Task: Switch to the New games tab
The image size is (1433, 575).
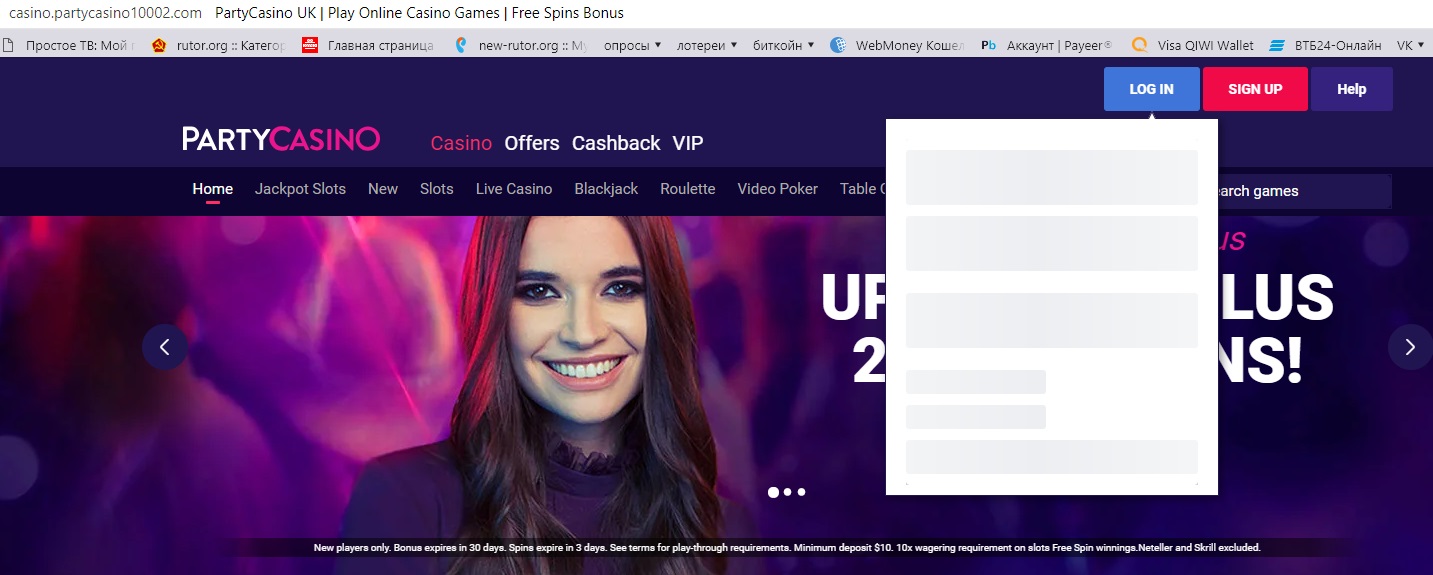Action: [x=383, y=189]
